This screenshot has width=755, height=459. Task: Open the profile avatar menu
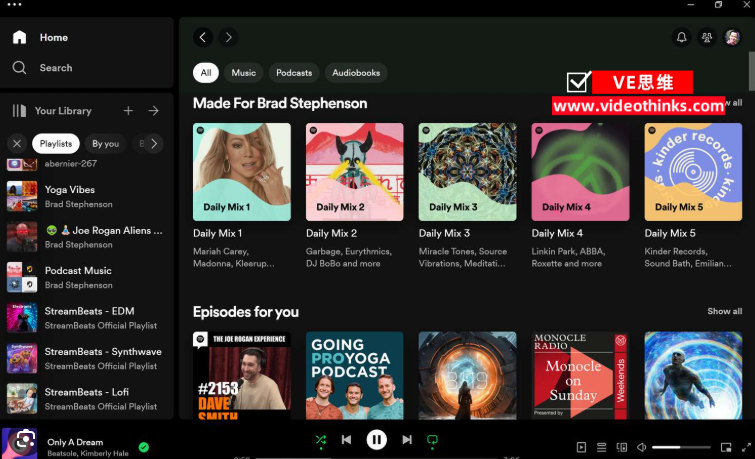click(732, 37)
